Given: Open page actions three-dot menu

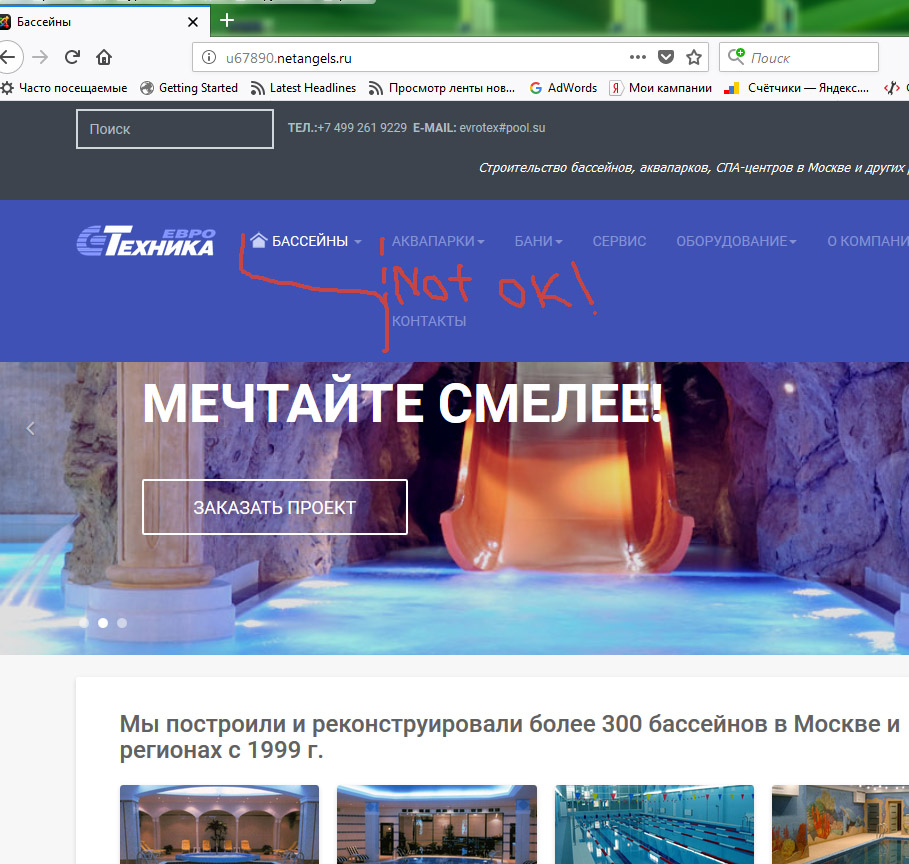Looking at the screenshot, I should tap(637, 57).
